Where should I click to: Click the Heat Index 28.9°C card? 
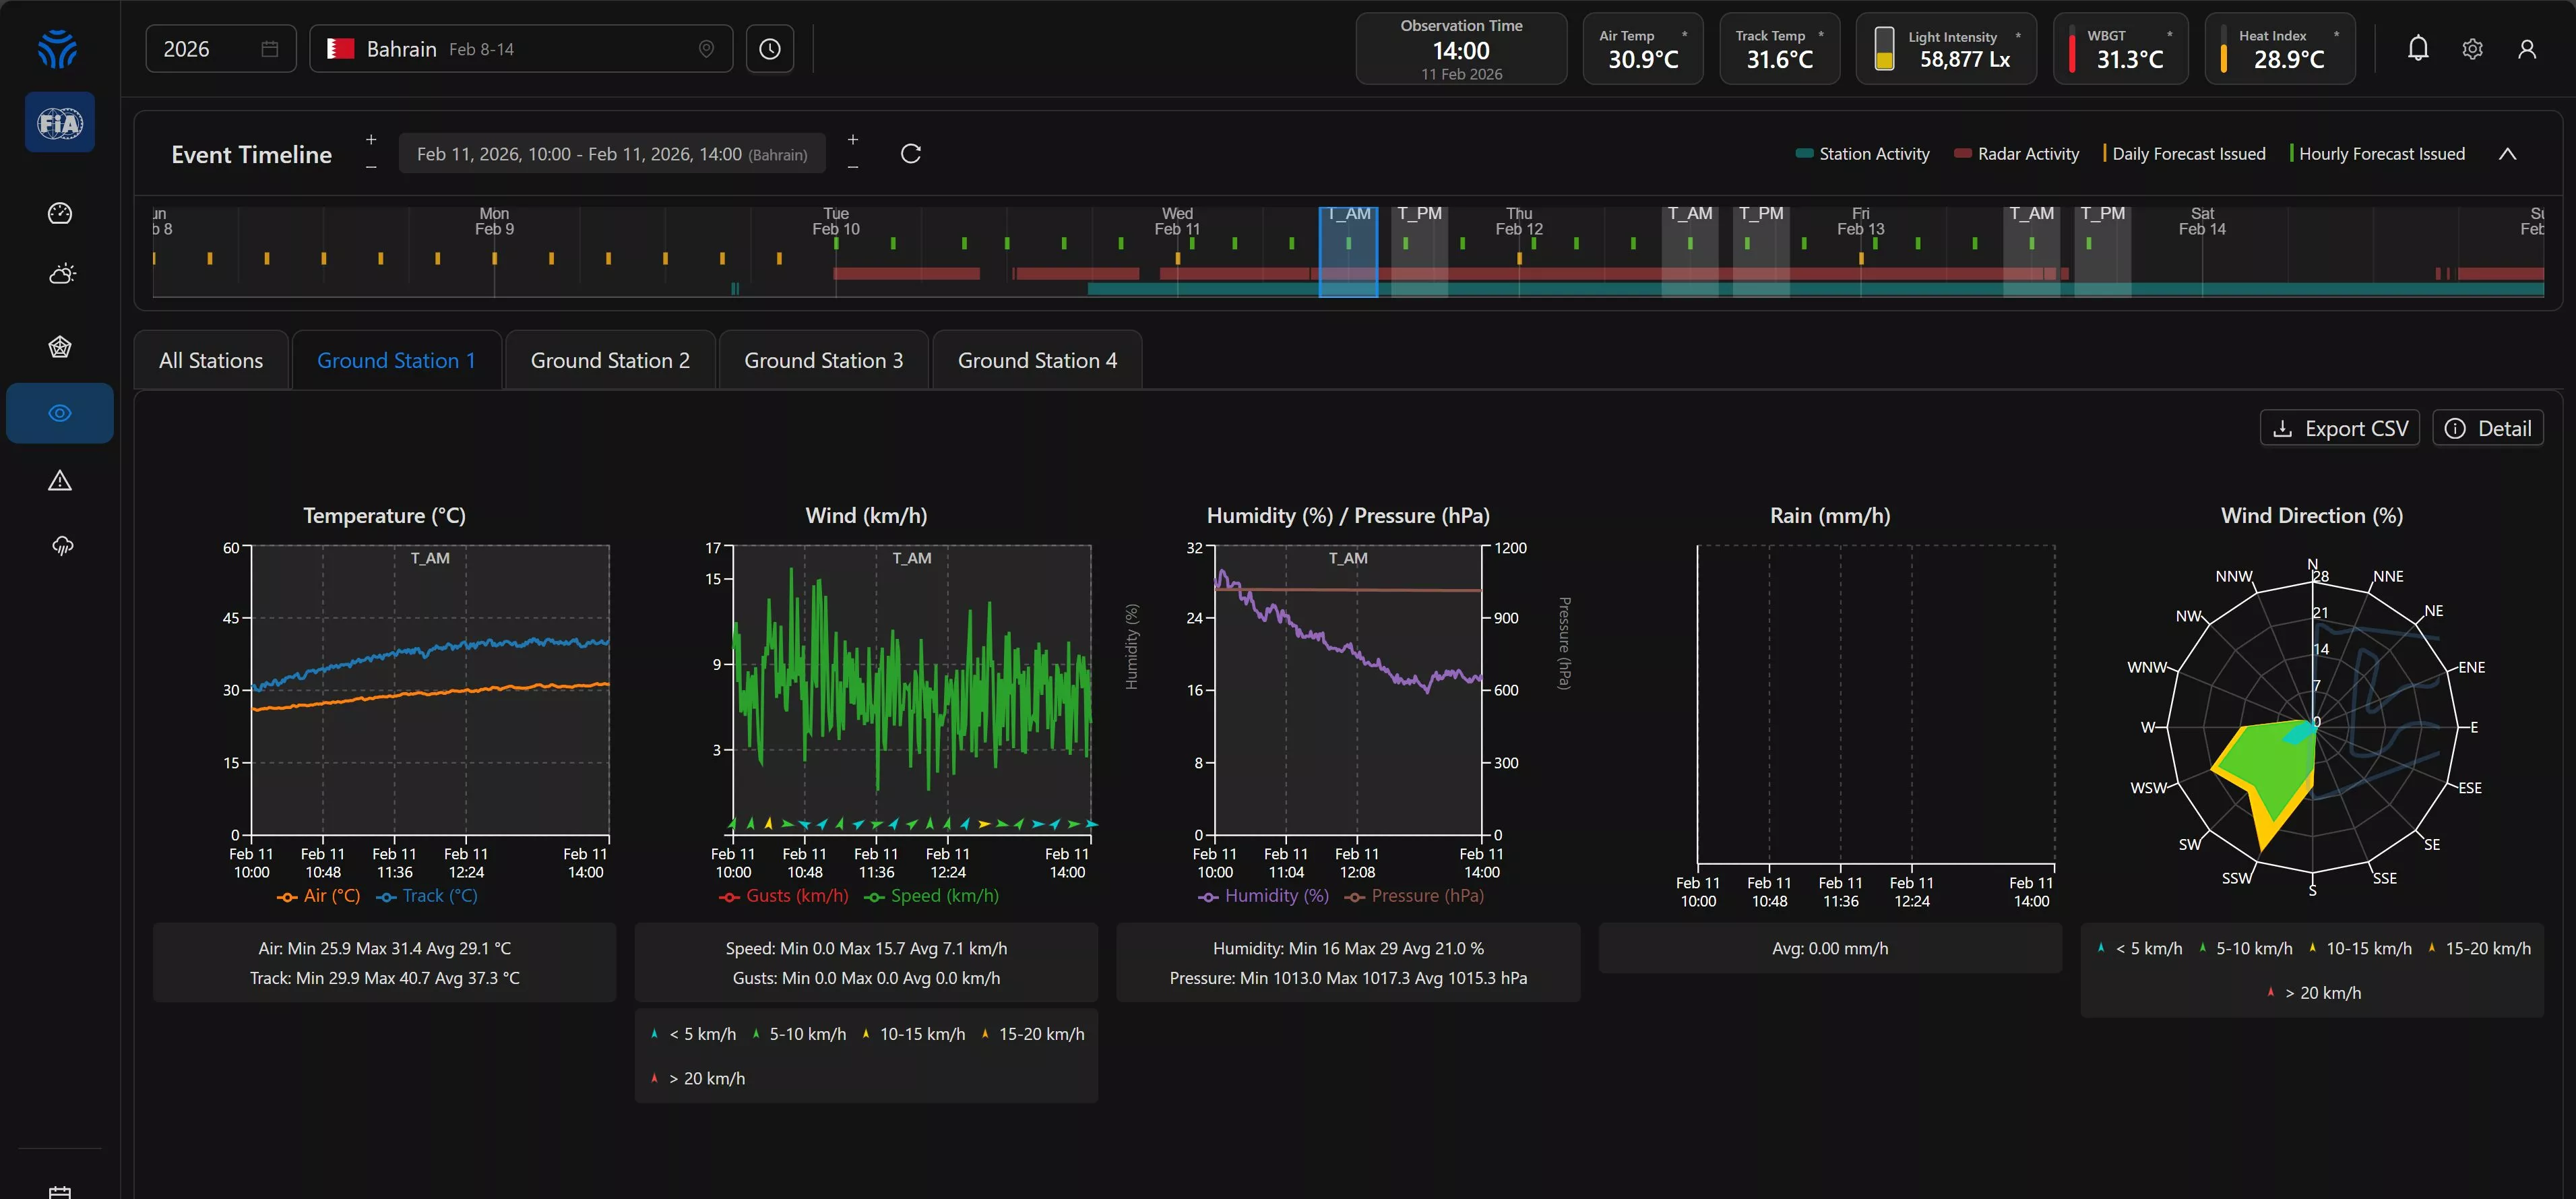tap(2279, 49)
